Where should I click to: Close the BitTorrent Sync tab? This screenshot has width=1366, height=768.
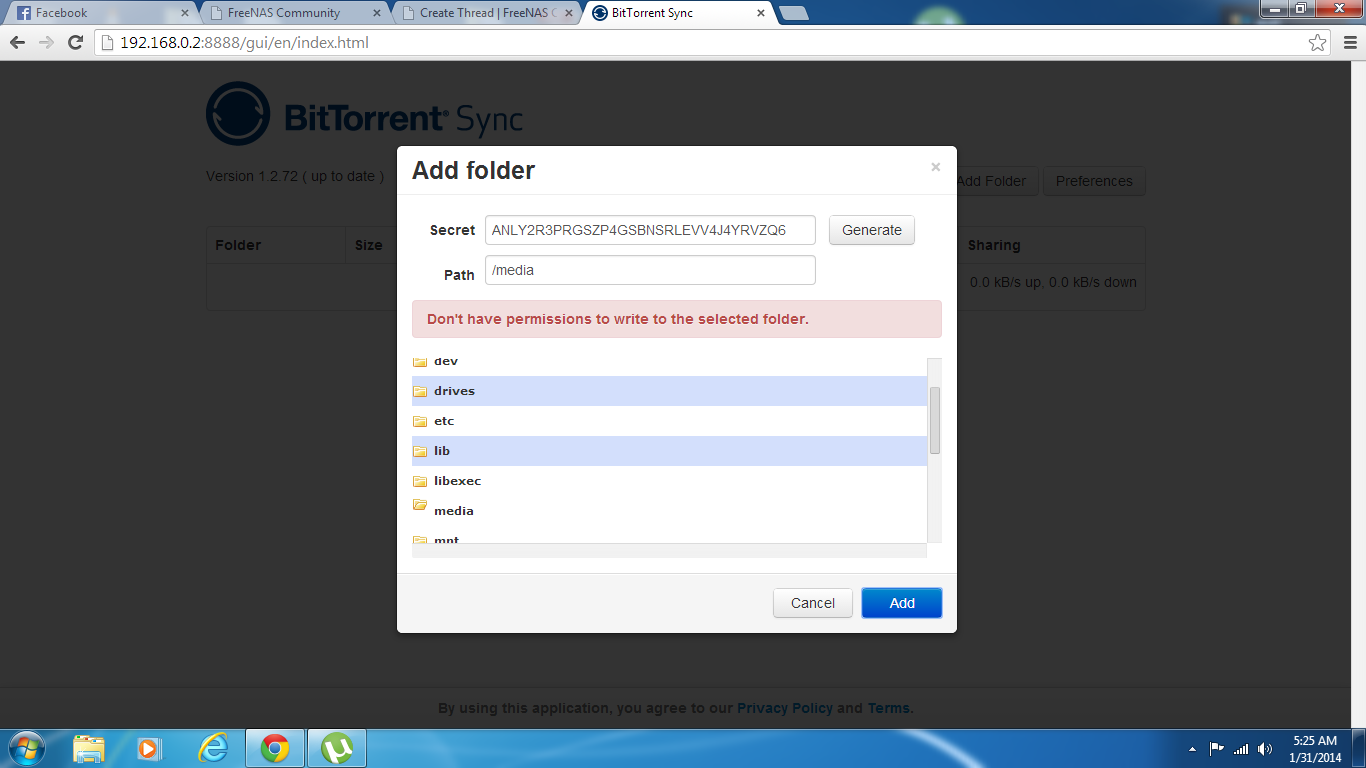click(x=761, y=13)
